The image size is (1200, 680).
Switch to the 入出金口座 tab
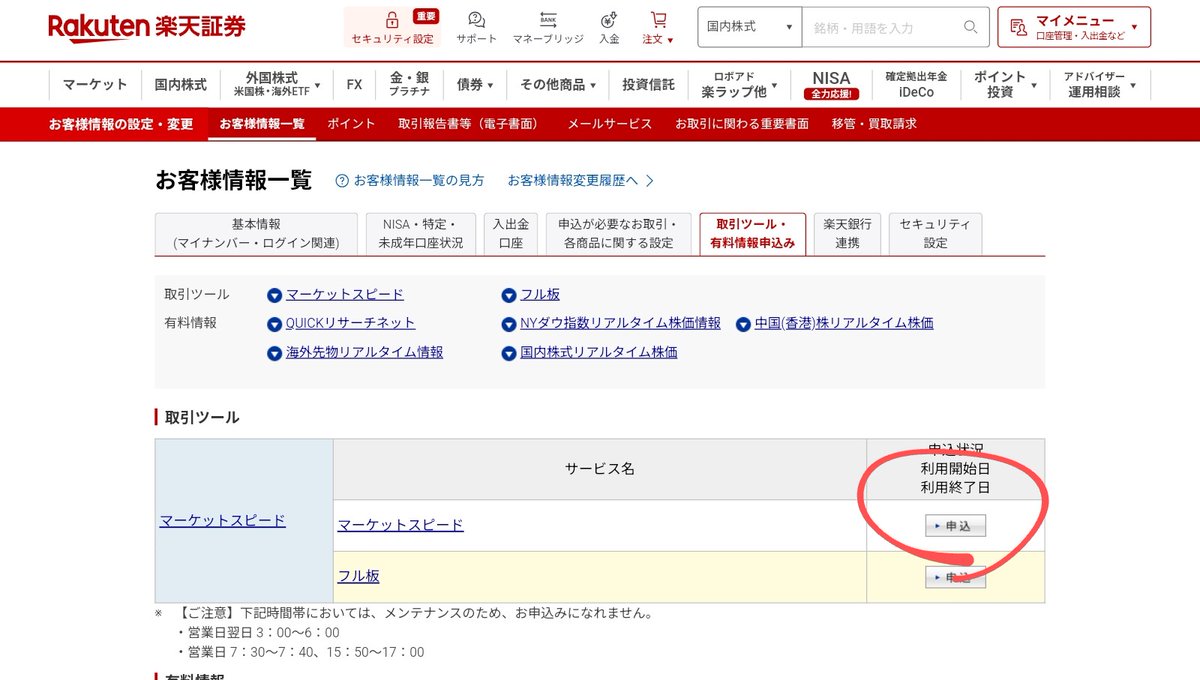coord(511,234)
